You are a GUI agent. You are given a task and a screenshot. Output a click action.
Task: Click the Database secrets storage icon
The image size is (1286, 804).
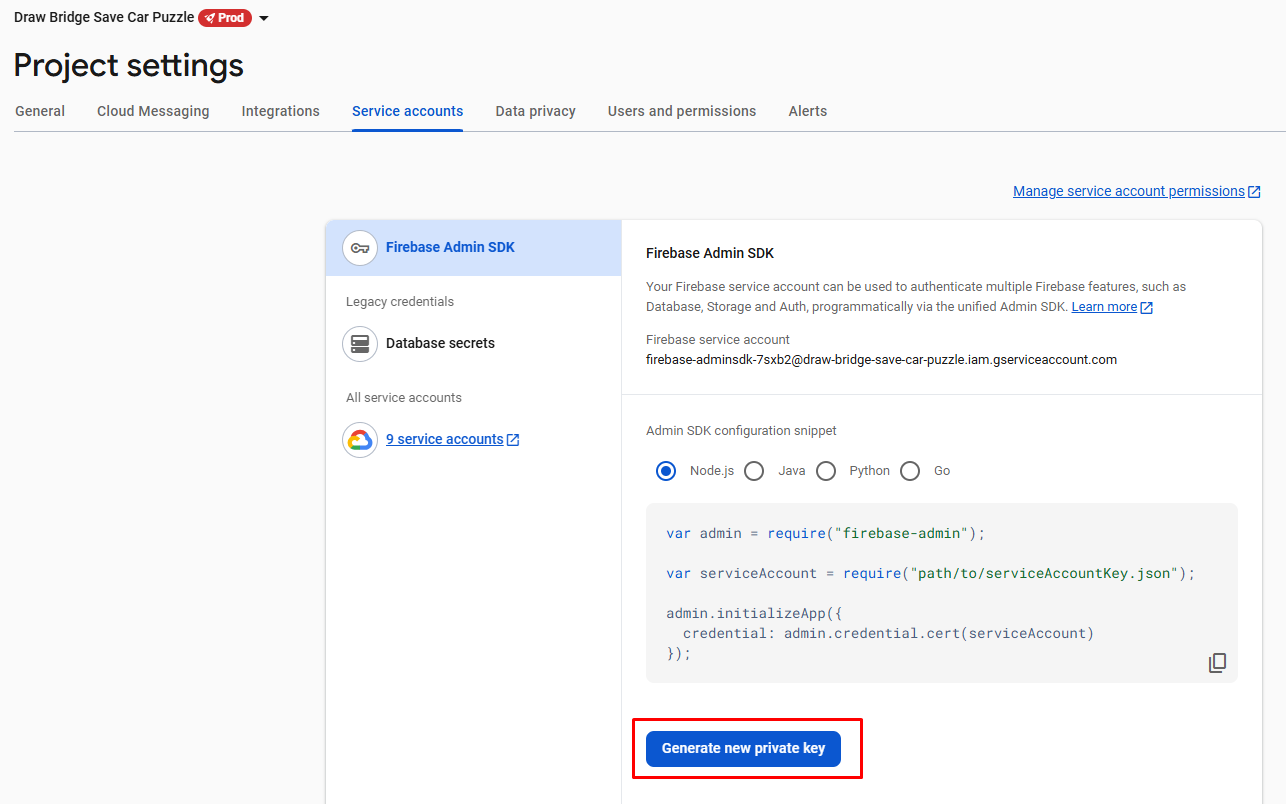pos(360,344)
